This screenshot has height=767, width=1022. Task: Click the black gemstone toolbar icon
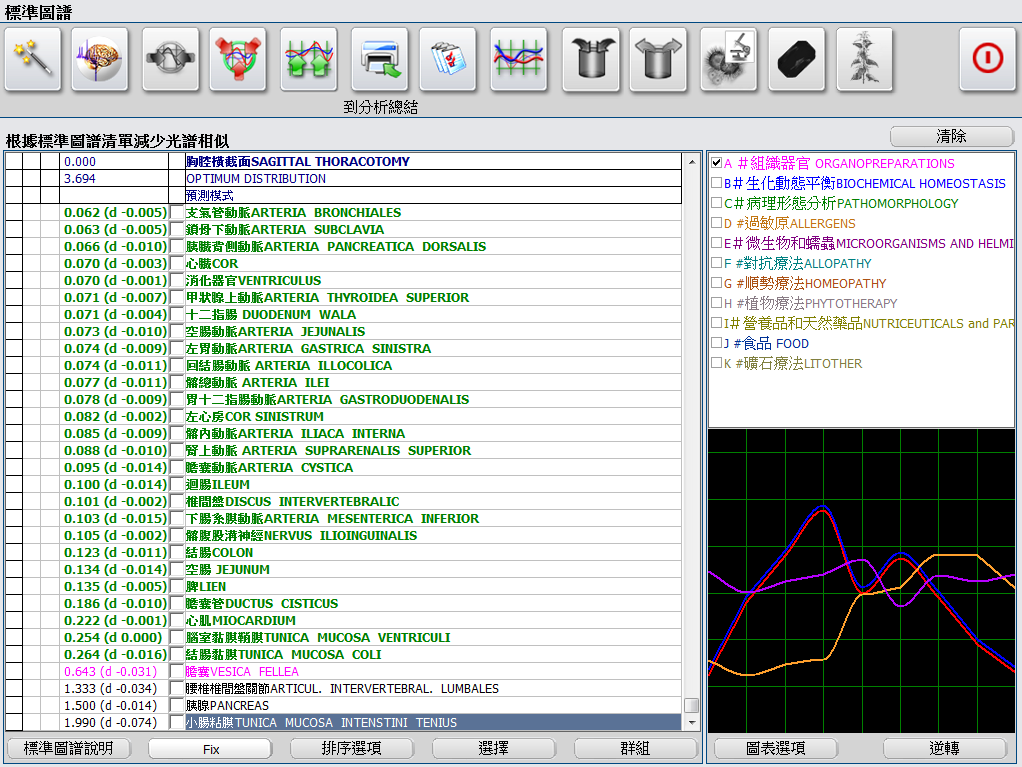click(x=796, y=60)
